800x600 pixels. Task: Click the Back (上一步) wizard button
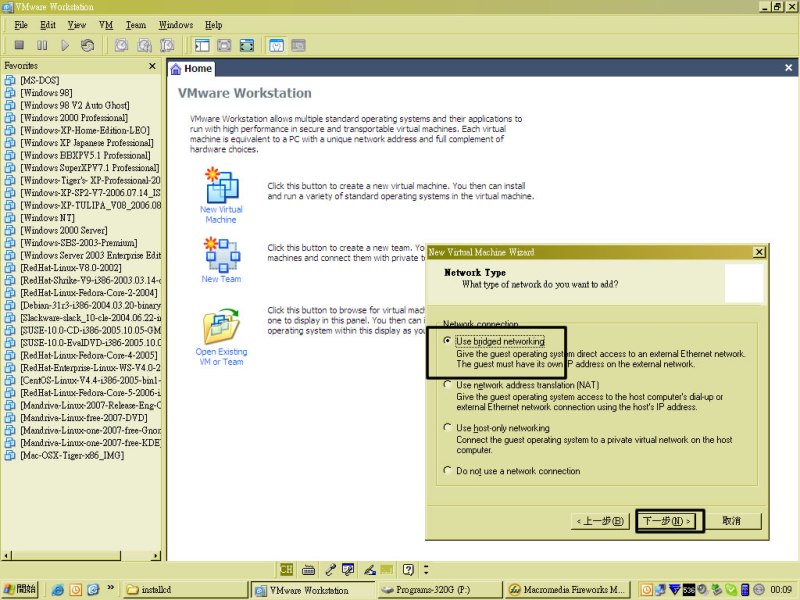click(x=600, y=521)
